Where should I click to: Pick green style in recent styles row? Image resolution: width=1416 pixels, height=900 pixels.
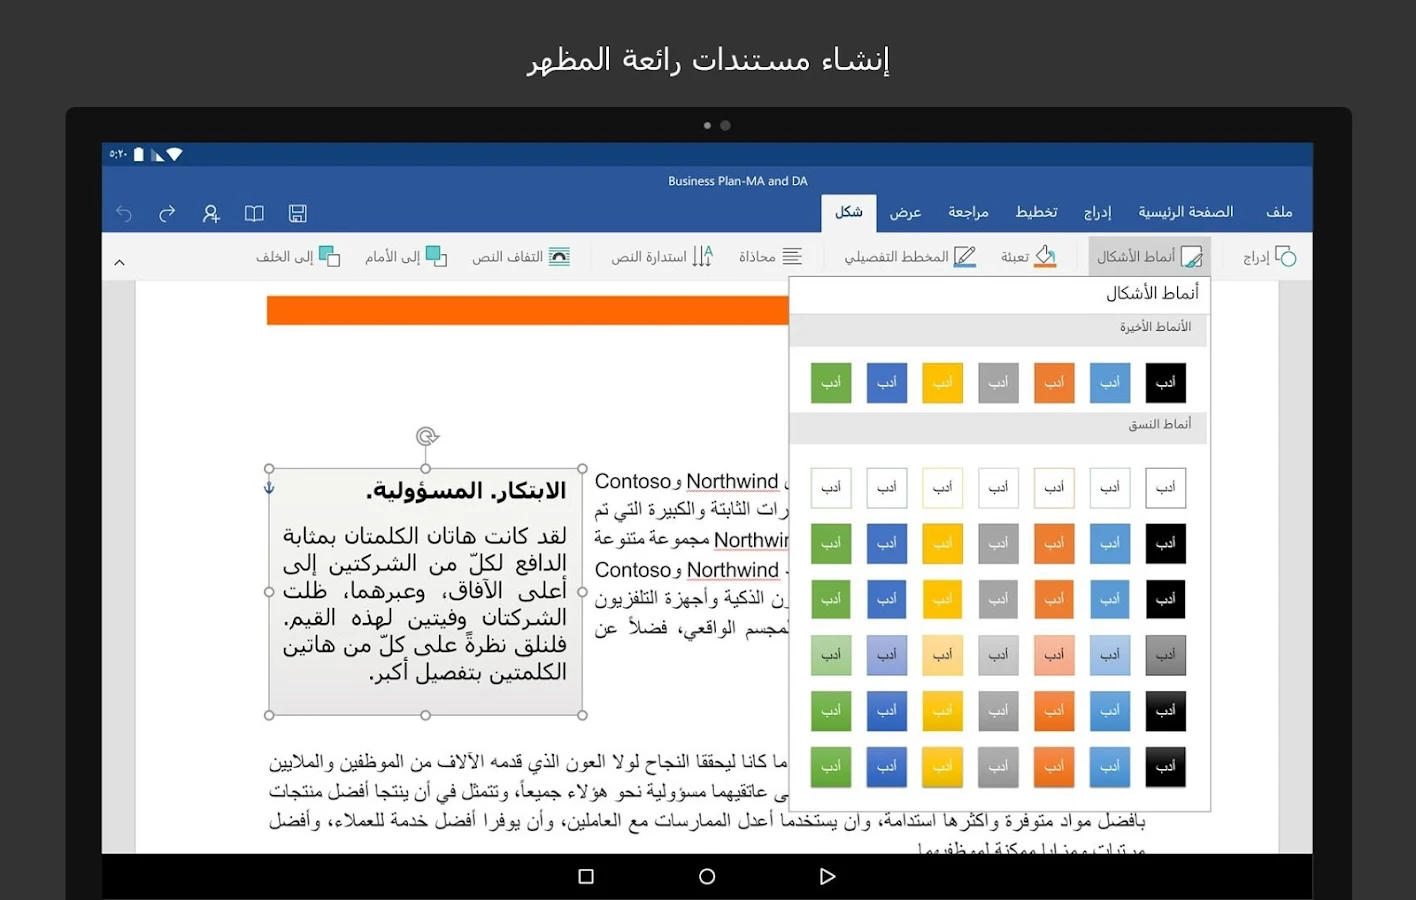831,383
